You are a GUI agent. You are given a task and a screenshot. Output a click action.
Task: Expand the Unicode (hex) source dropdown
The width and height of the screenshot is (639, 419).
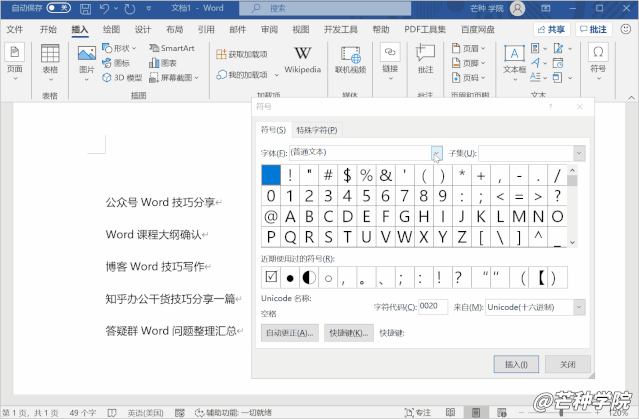579,306
